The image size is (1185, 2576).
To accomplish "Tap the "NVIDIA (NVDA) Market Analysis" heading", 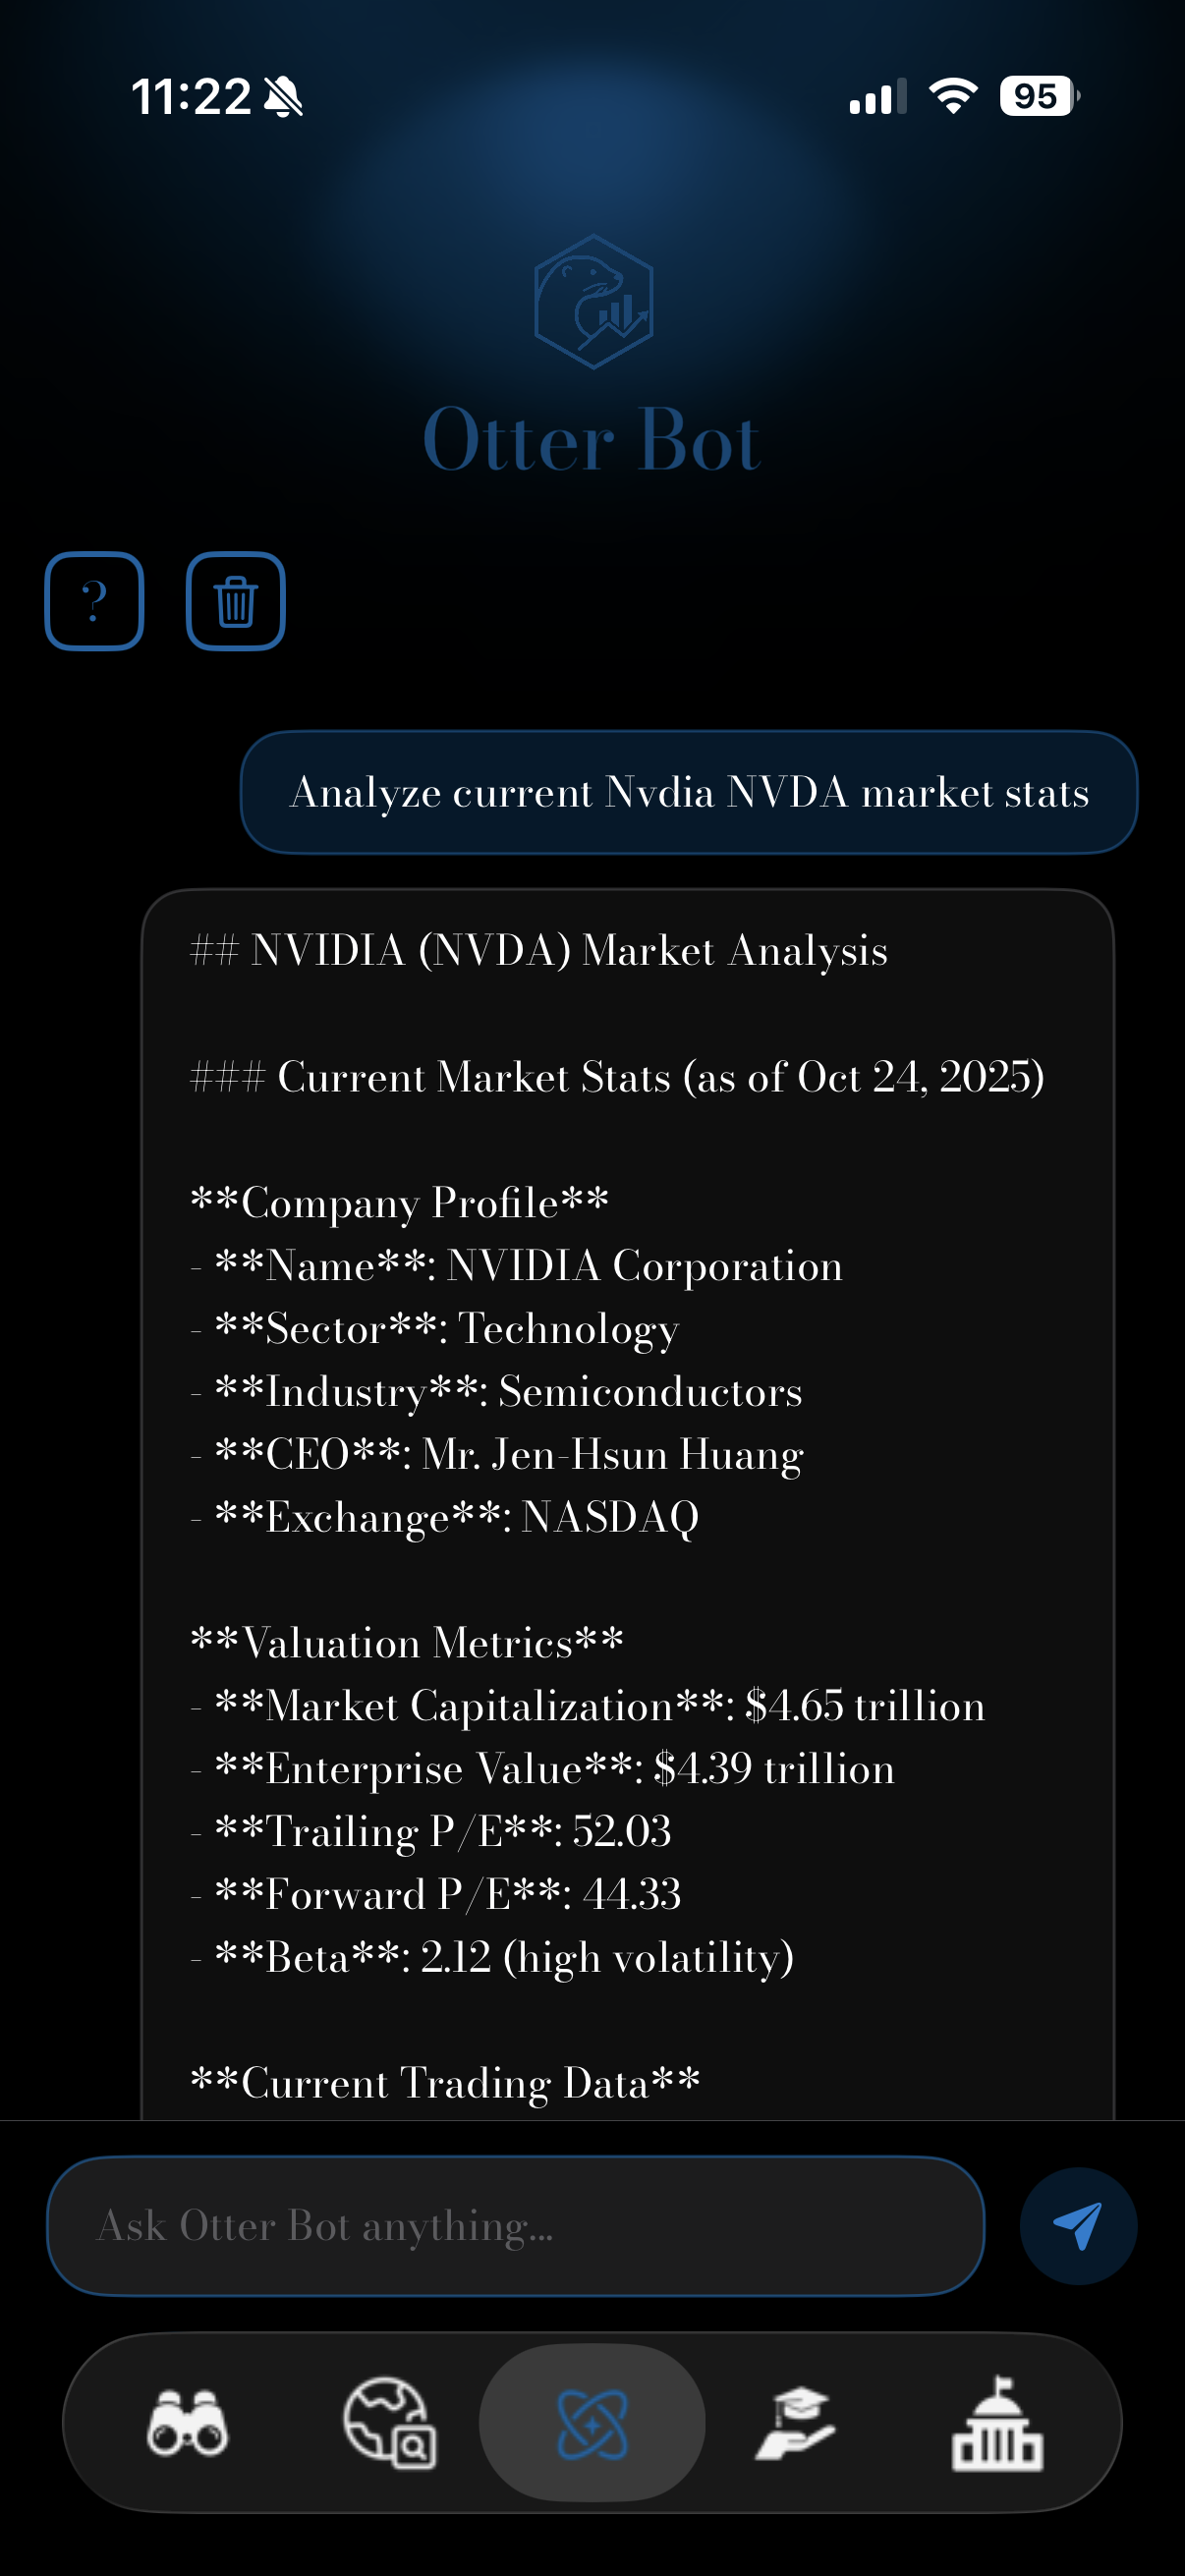I will pyautogui.click(x=568, y=950).
